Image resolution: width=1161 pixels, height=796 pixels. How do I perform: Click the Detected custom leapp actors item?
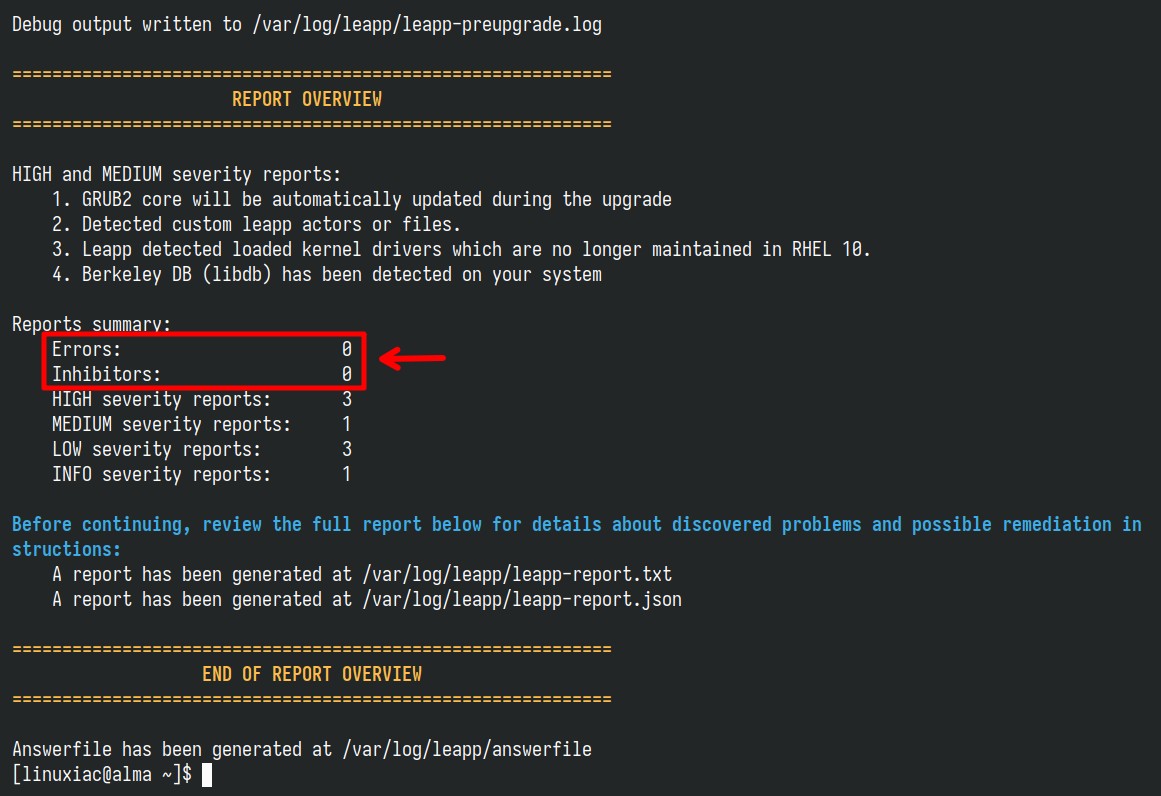[256, 224]
